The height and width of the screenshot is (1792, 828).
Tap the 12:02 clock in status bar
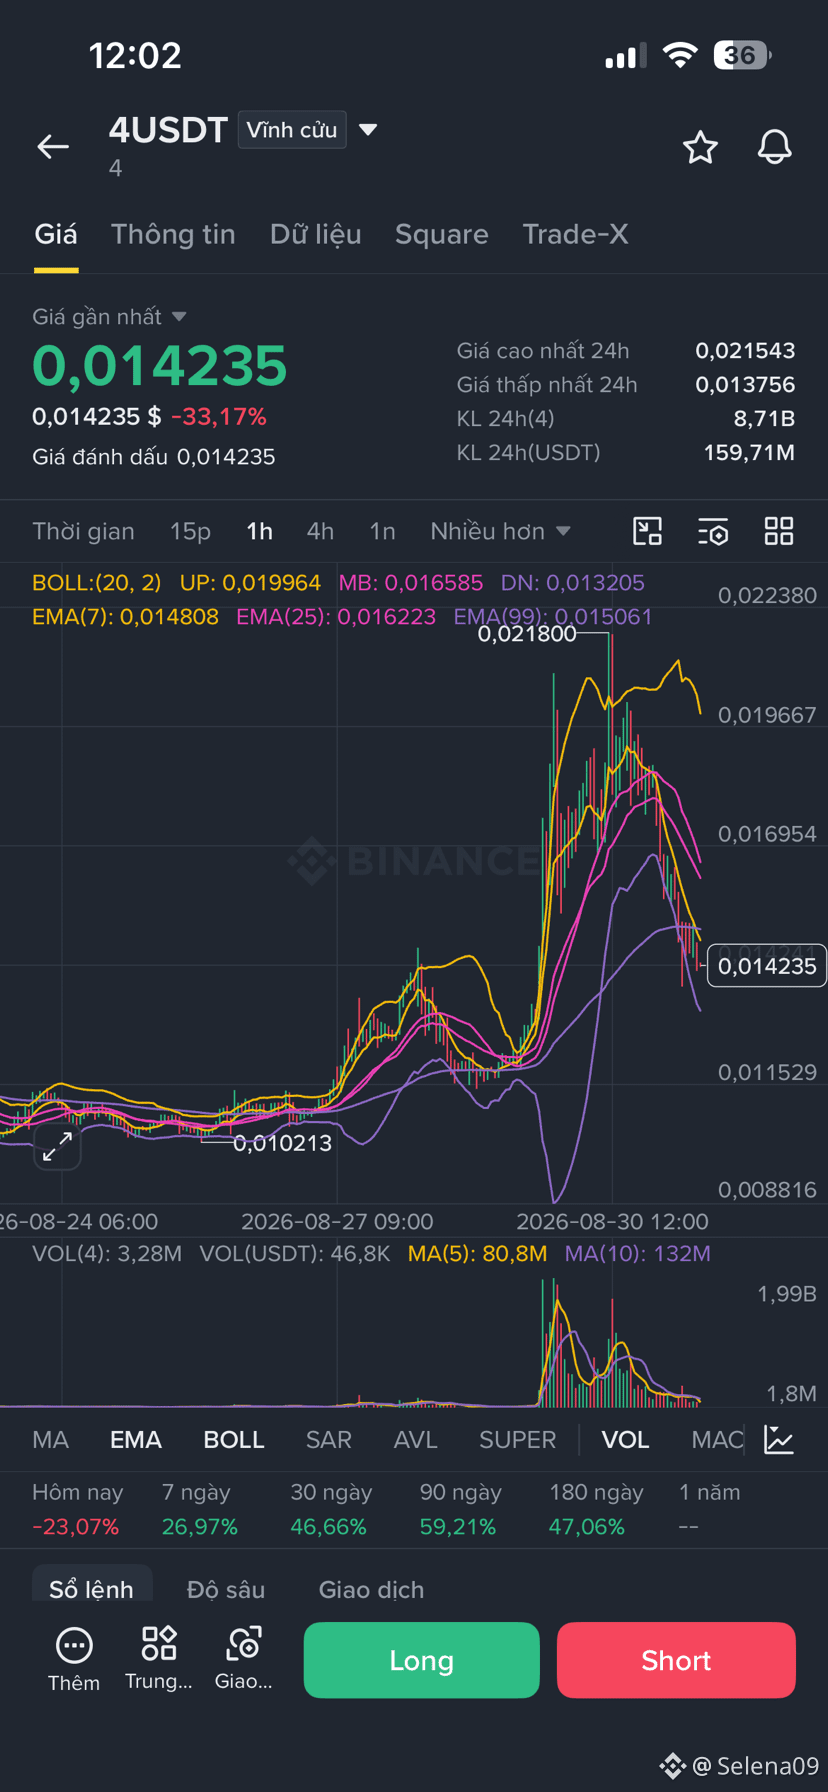pyautogui.click(x=135, y=55)
